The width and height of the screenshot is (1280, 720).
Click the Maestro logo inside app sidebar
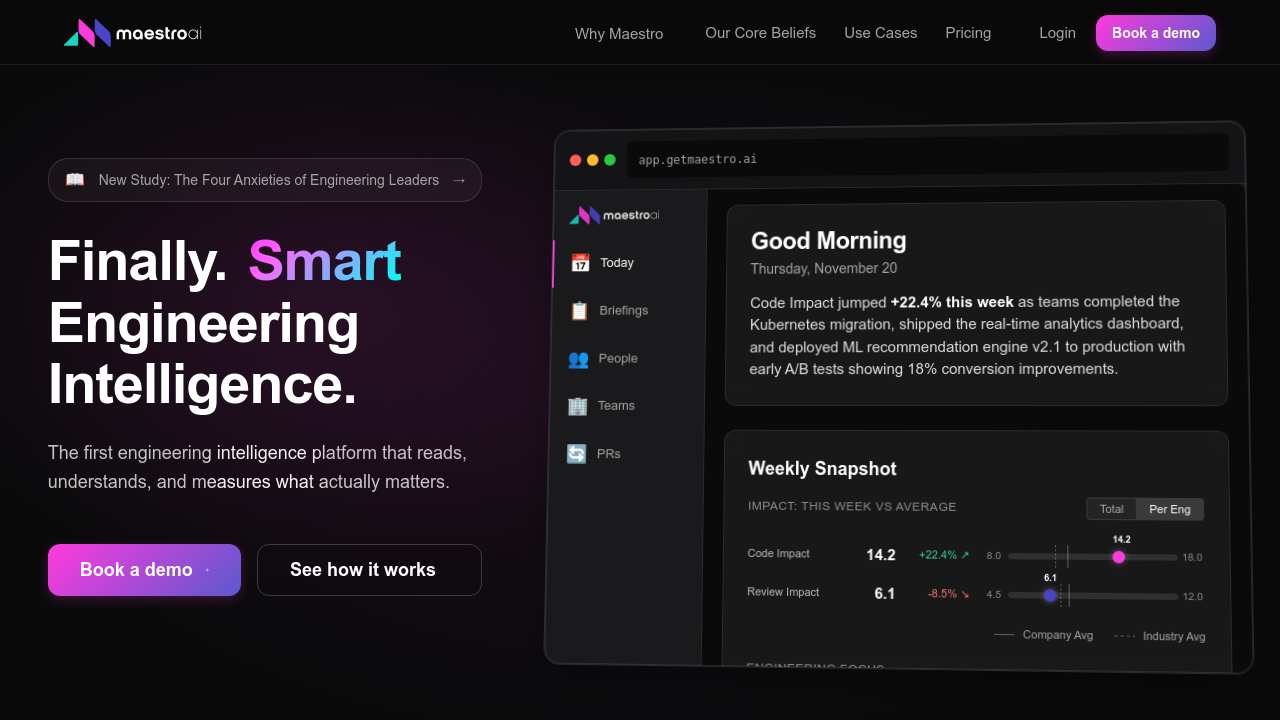tap(614, 215)
